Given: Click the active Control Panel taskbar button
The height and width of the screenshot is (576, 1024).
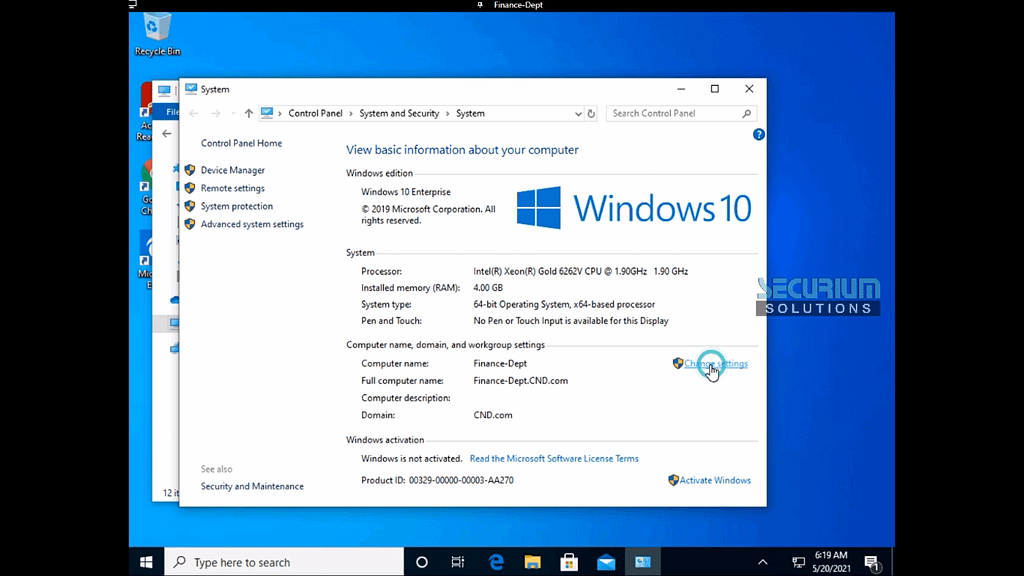Looking at the screenshot, I should coord(643,562).
